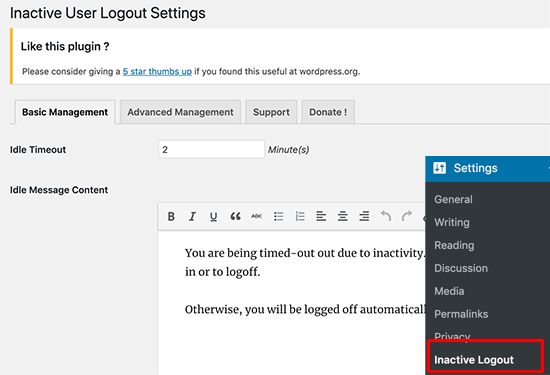Insert a blockquote with quote icon
This screenshot has height=375, width=550.
(235, 216)
